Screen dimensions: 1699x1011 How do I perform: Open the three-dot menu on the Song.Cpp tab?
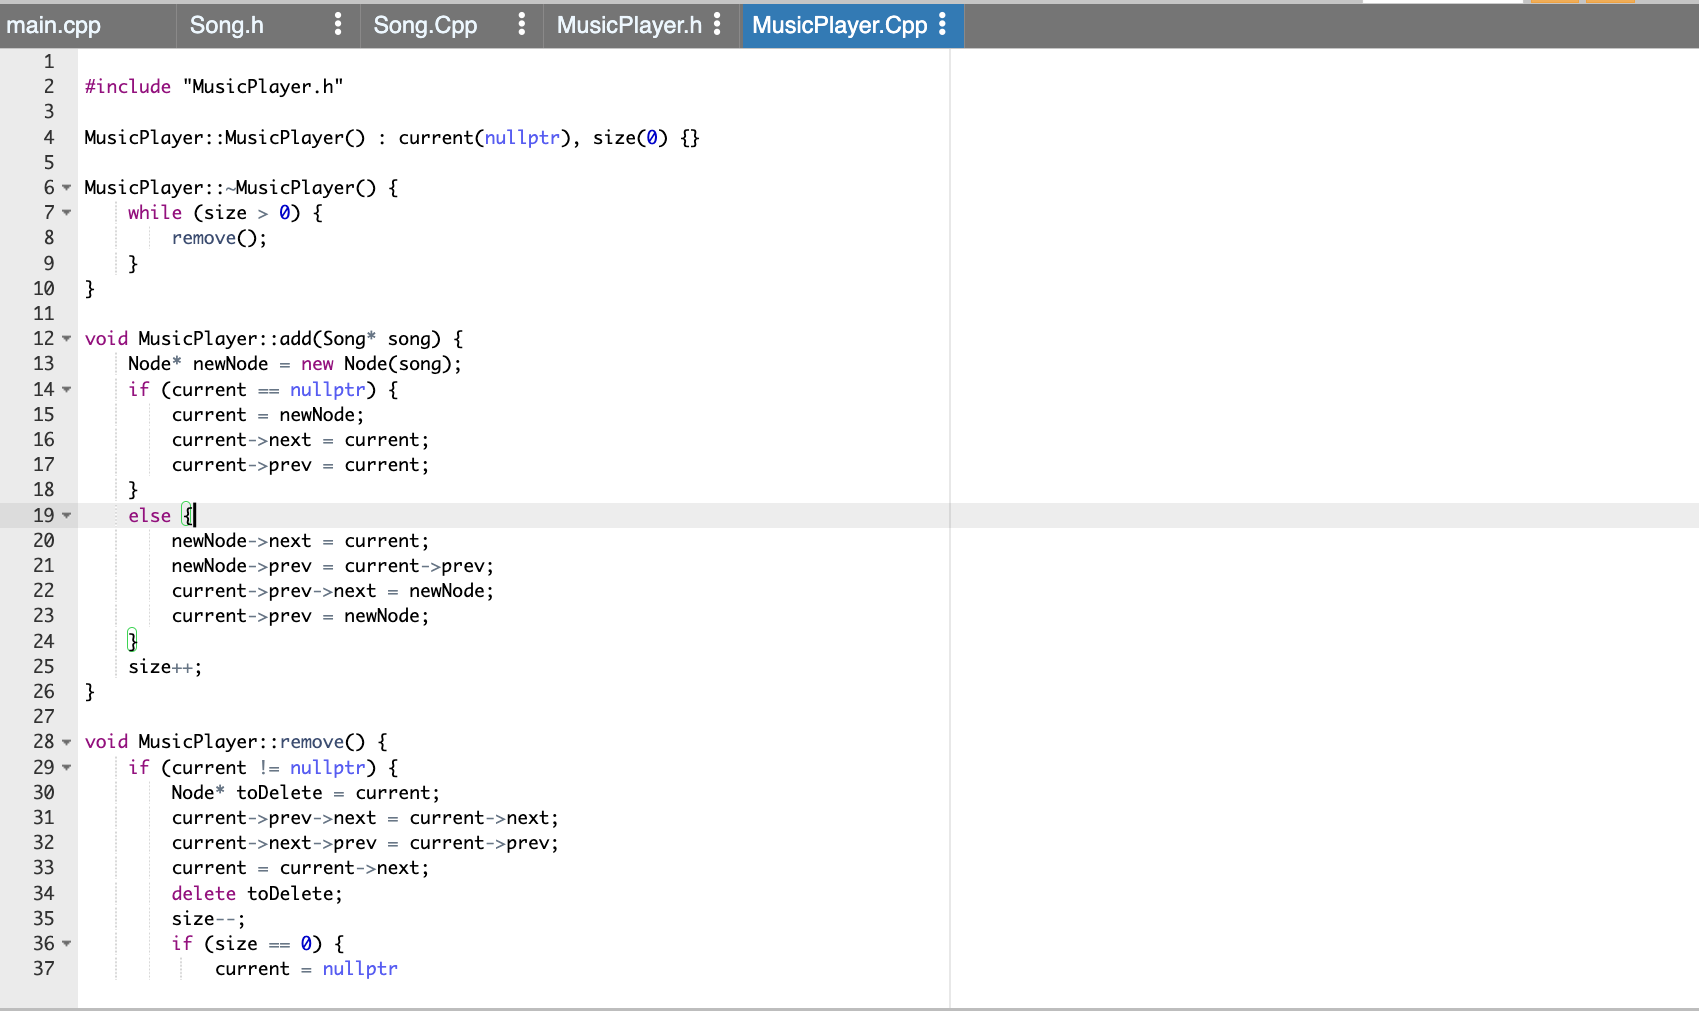pos(521,25)
